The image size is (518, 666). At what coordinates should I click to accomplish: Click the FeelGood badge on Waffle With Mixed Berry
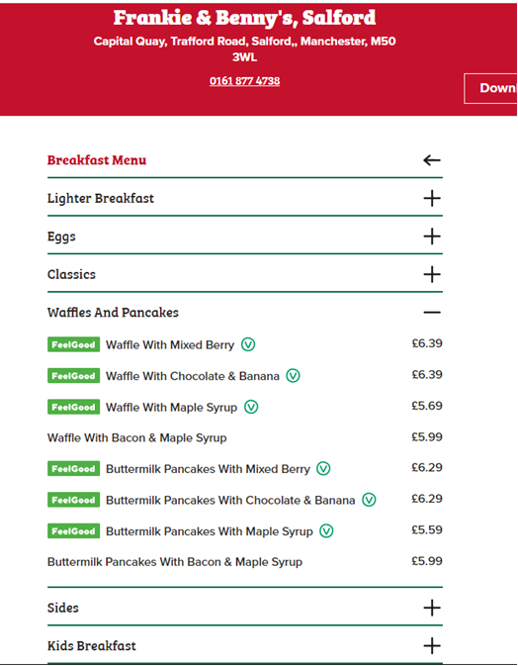click(x=73, y=344)
